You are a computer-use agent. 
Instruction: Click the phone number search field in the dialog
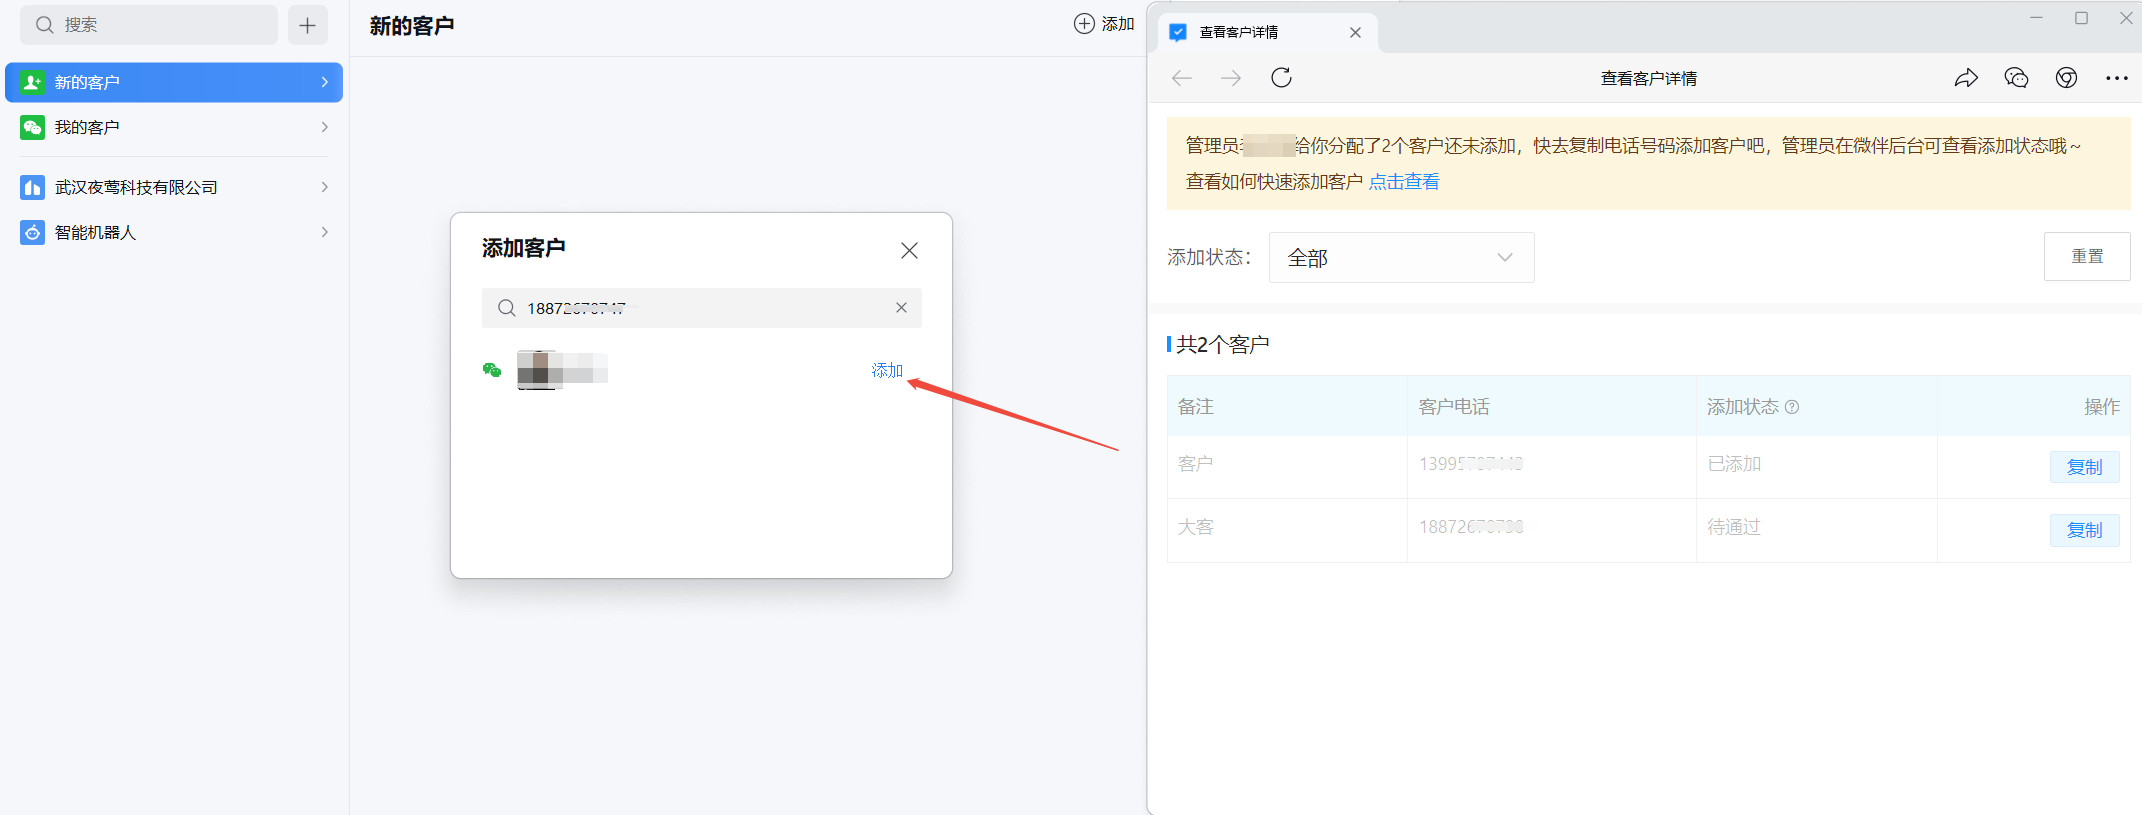click(x=701, y=308)
